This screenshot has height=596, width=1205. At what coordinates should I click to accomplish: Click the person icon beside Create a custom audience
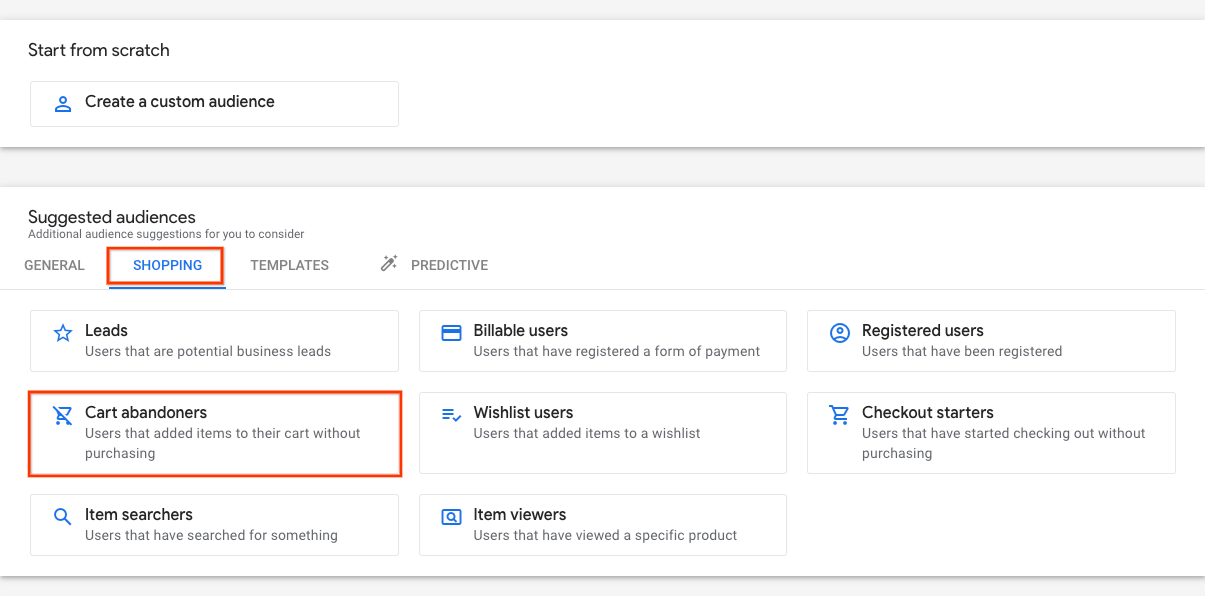pyautogui.click(x=63, y=103)
